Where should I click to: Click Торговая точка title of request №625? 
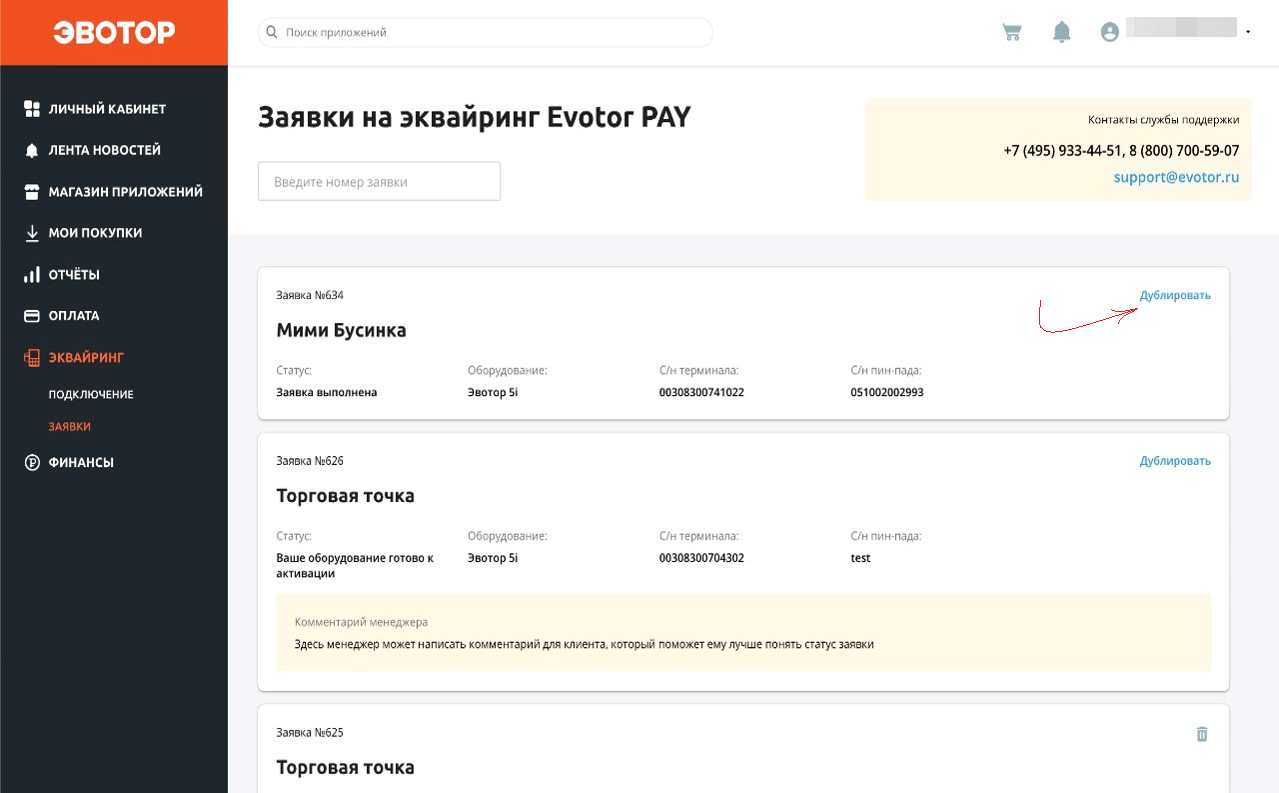click(x=345, y=768)
